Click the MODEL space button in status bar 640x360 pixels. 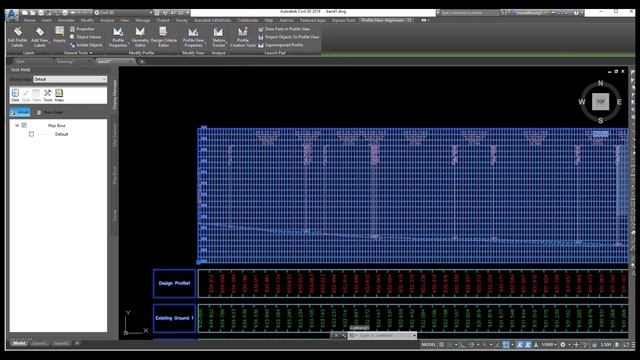tap(429, 345)
